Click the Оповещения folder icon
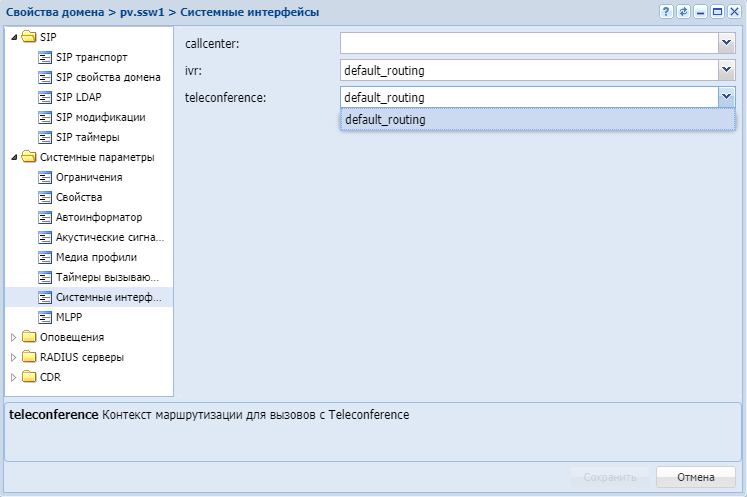This screenshot has height=497, width=747. [28, 337]
